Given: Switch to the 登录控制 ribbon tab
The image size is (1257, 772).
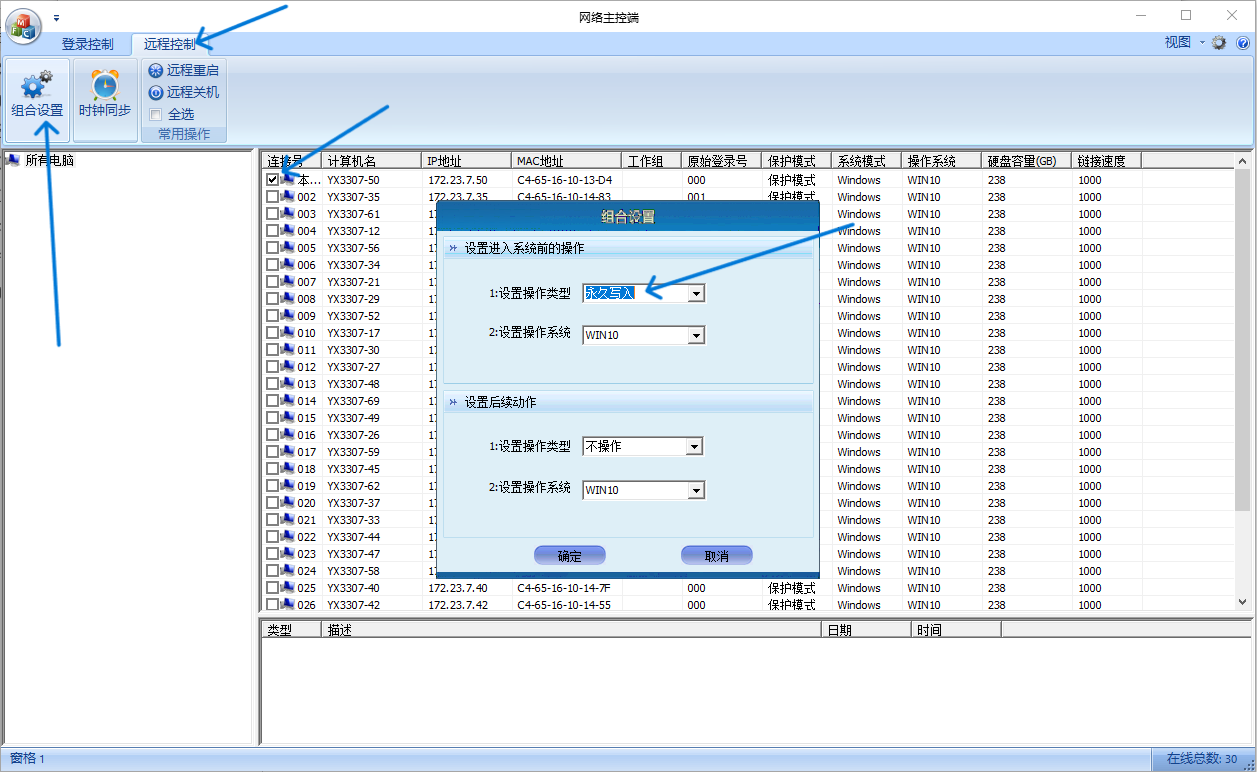Looking at the screenshot, I should pyautogui.click(x=88, y=44).
